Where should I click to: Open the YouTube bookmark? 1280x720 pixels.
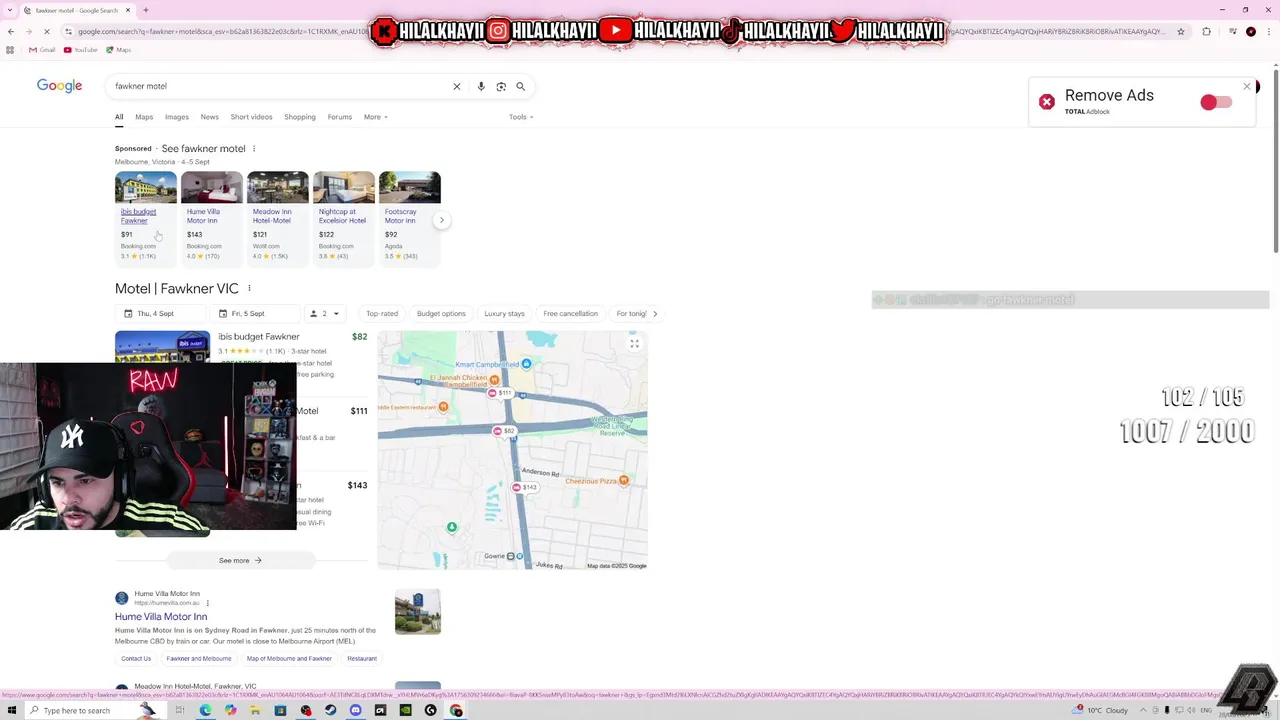click(81, 49)
